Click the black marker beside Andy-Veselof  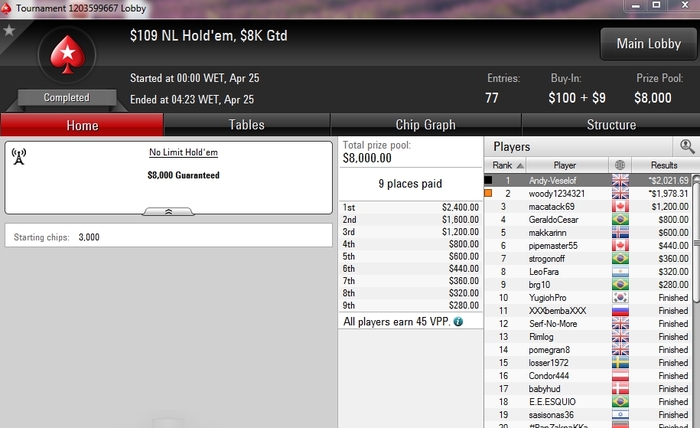point(488,180)
